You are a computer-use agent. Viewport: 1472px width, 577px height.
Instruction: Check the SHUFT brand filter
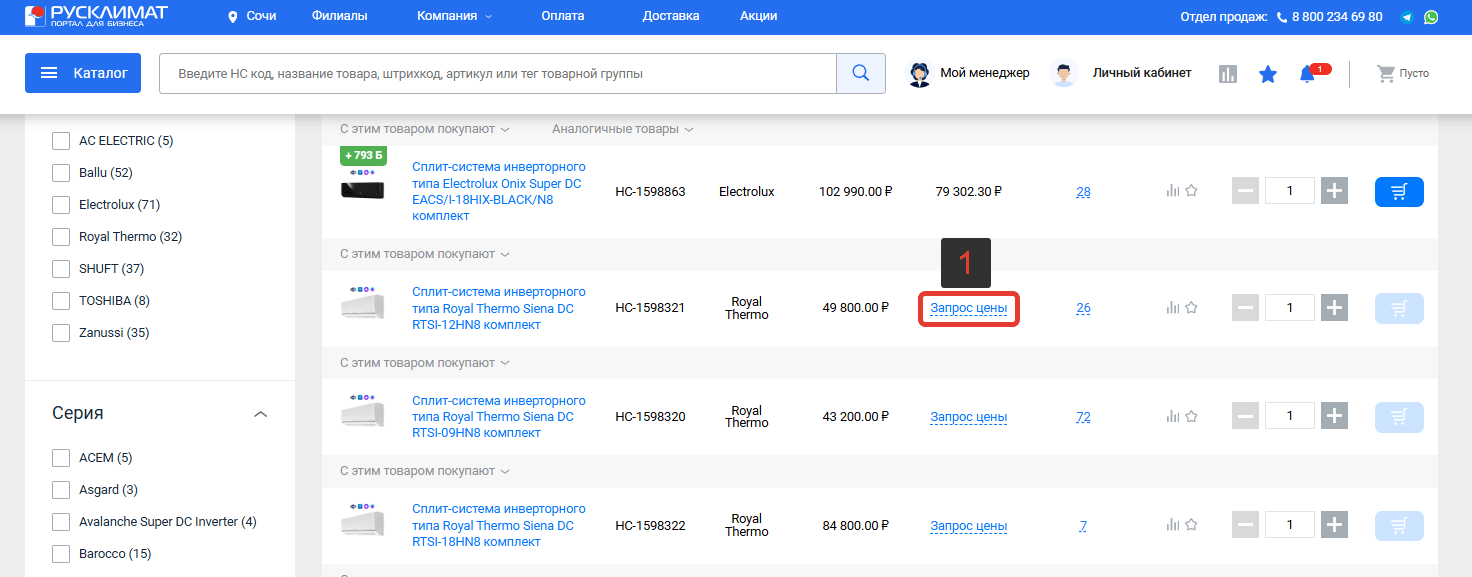pyautogui.click(x=61, y=269)
